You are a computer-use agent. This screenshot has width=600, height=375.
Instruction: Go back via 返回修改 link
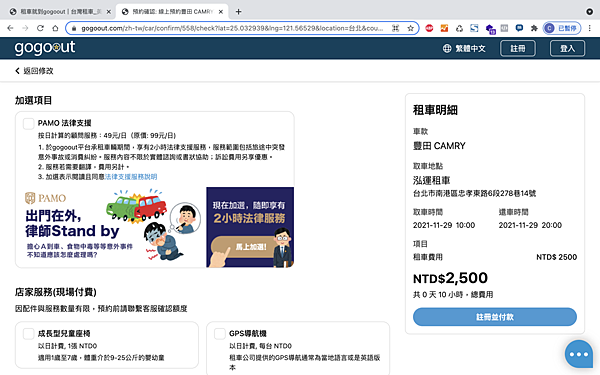pyautogui.click(x=34, y=71)
